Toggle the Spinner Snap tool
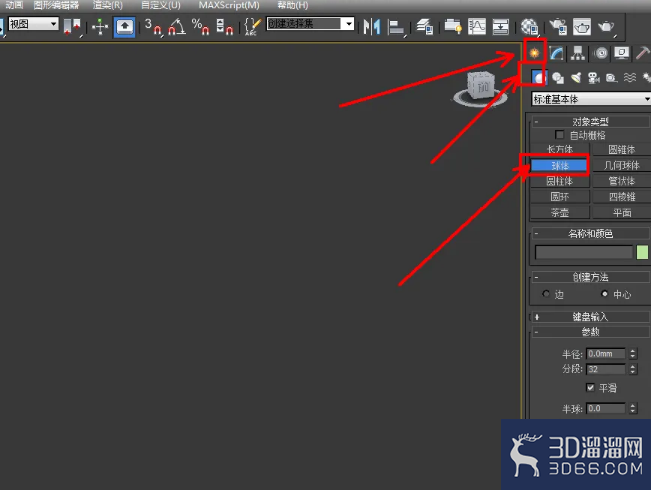This screenshot has width=651, height=490. click(x=225, y=27)
